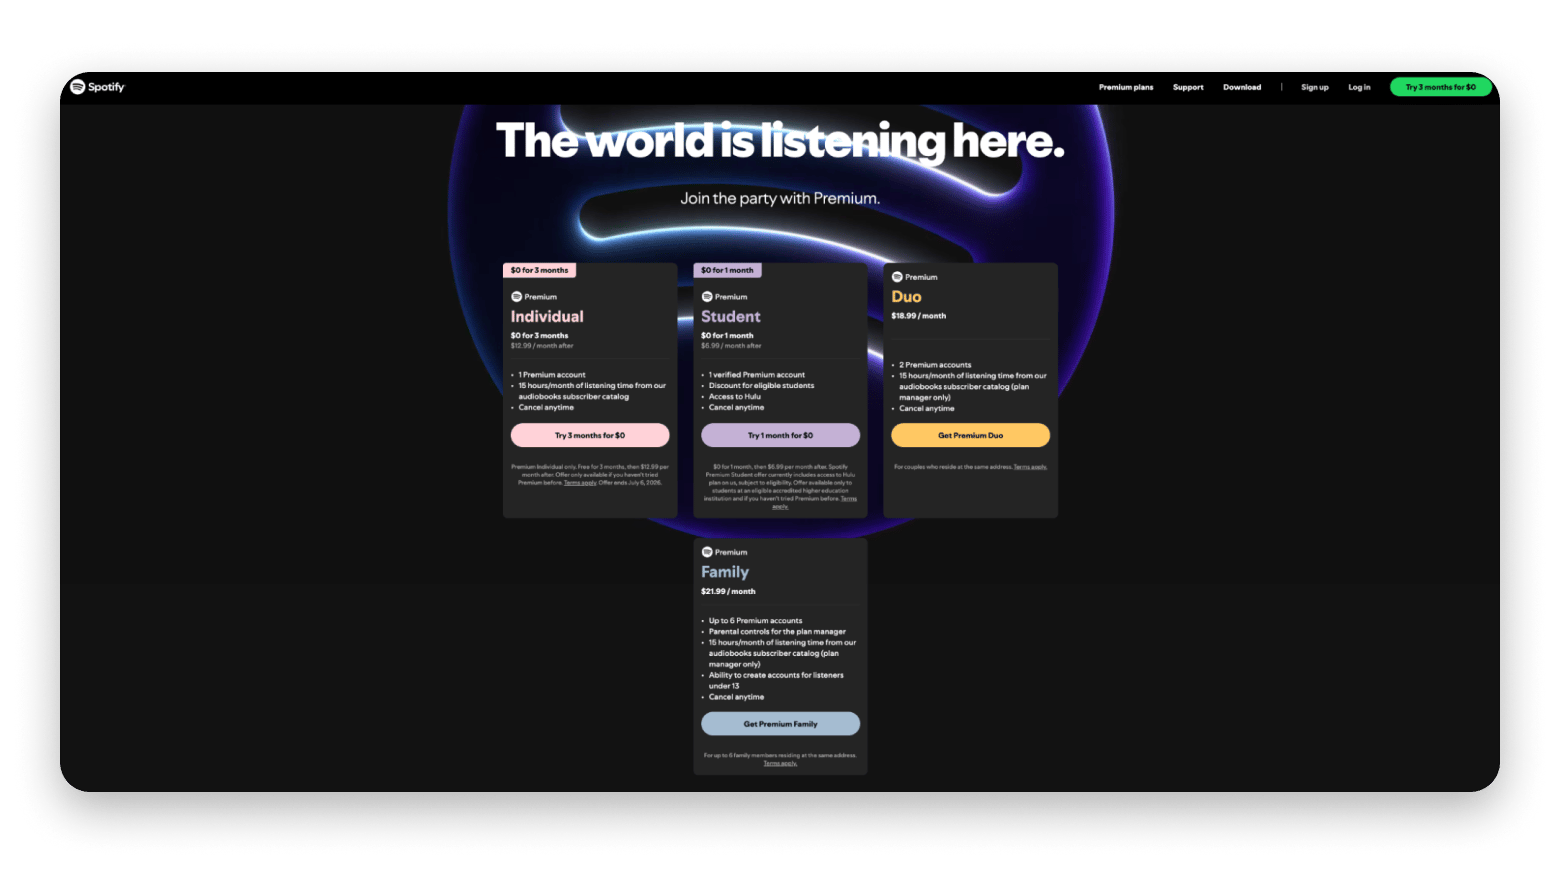Click the $18.99 / month price

(918, 316)
